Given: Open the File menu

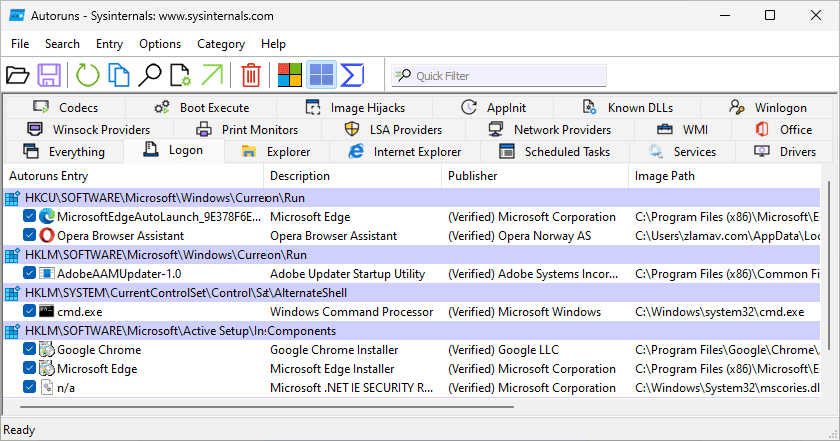Looking at the screenshot, I should 20,44.
